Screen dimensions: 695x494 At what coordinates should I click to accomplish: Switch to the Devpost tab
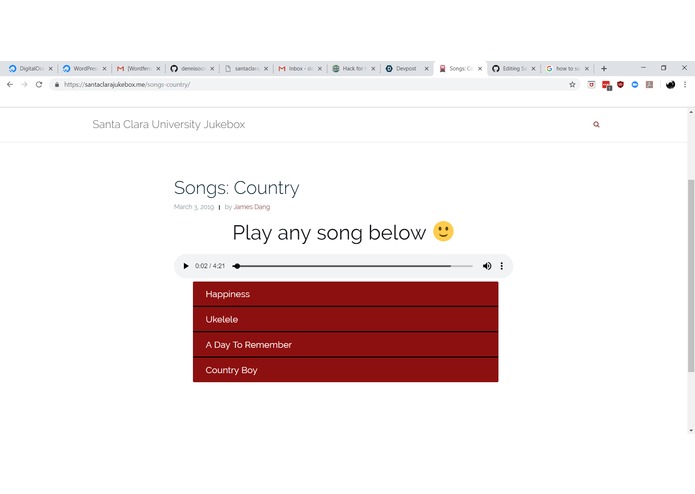[405, 68]
